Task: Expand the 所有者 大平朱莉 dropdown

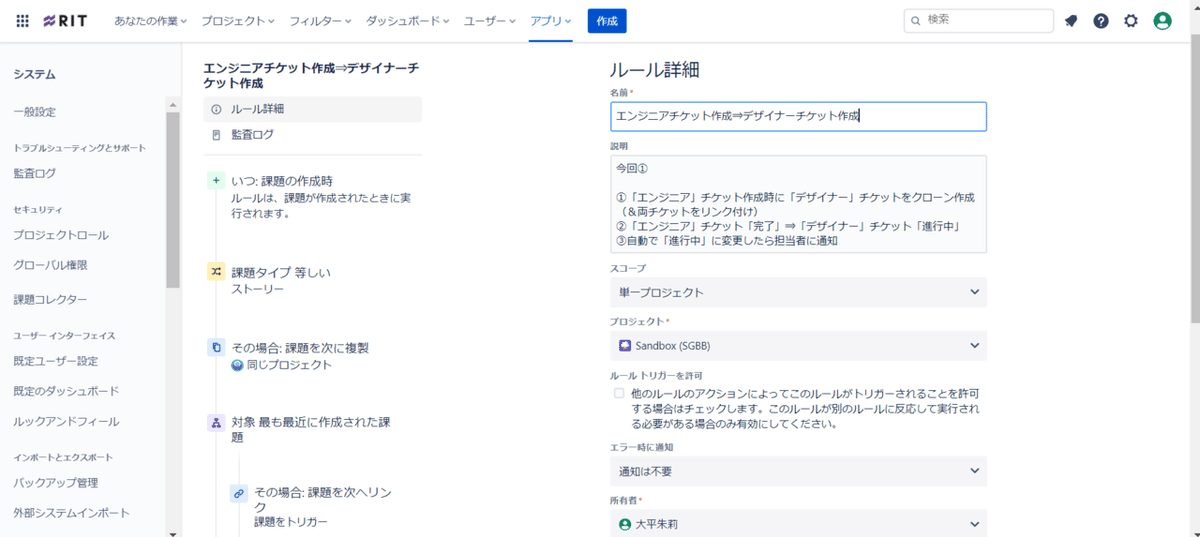Action: point(798,524)
